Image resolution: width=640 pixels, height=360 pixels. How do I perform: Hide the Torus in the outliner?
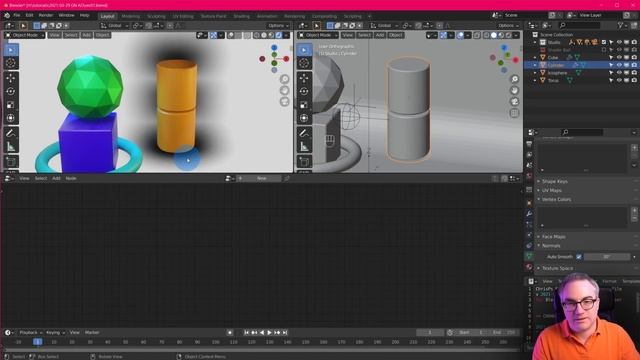(x=619, y=80)
